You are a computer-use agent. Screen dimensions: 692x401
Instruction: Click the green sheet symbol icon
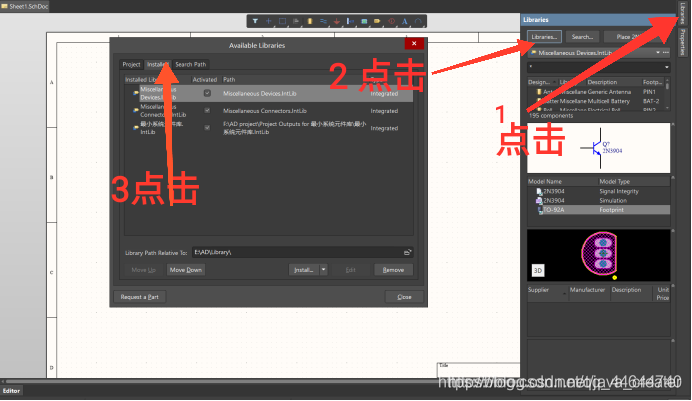point(364,21)
